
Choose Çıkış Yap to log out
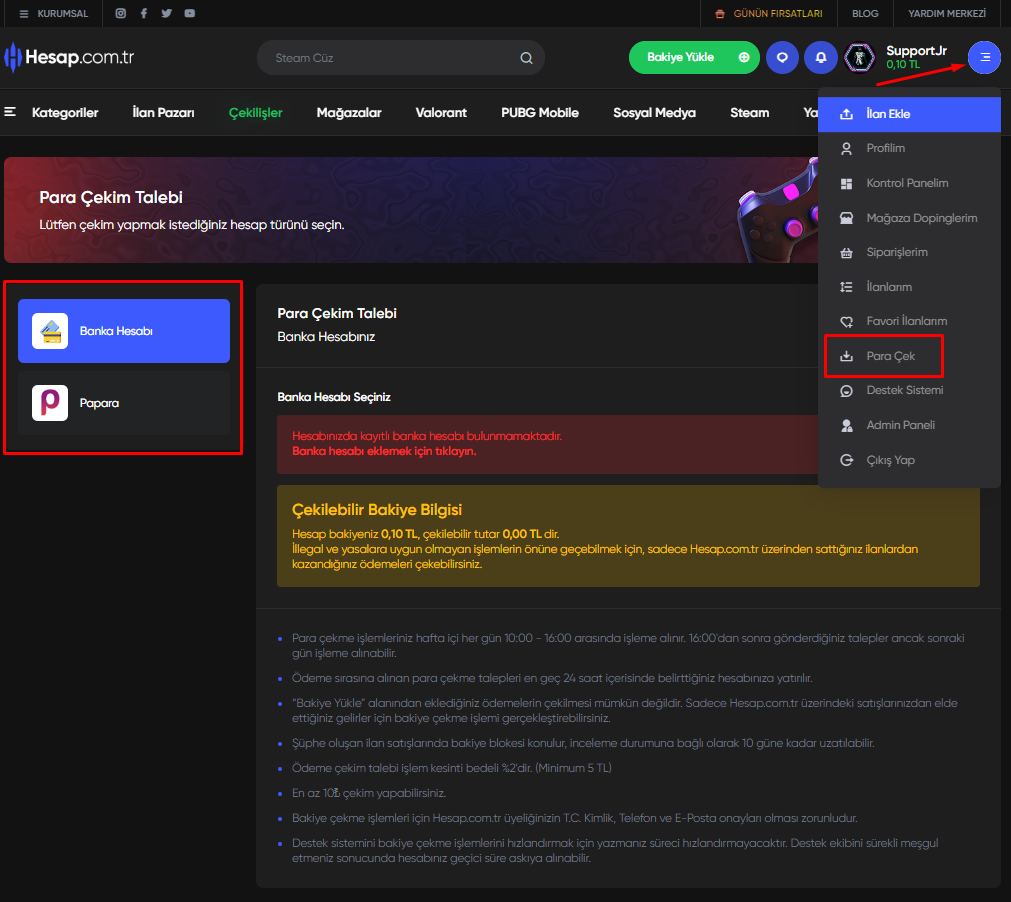coord(909,460)
